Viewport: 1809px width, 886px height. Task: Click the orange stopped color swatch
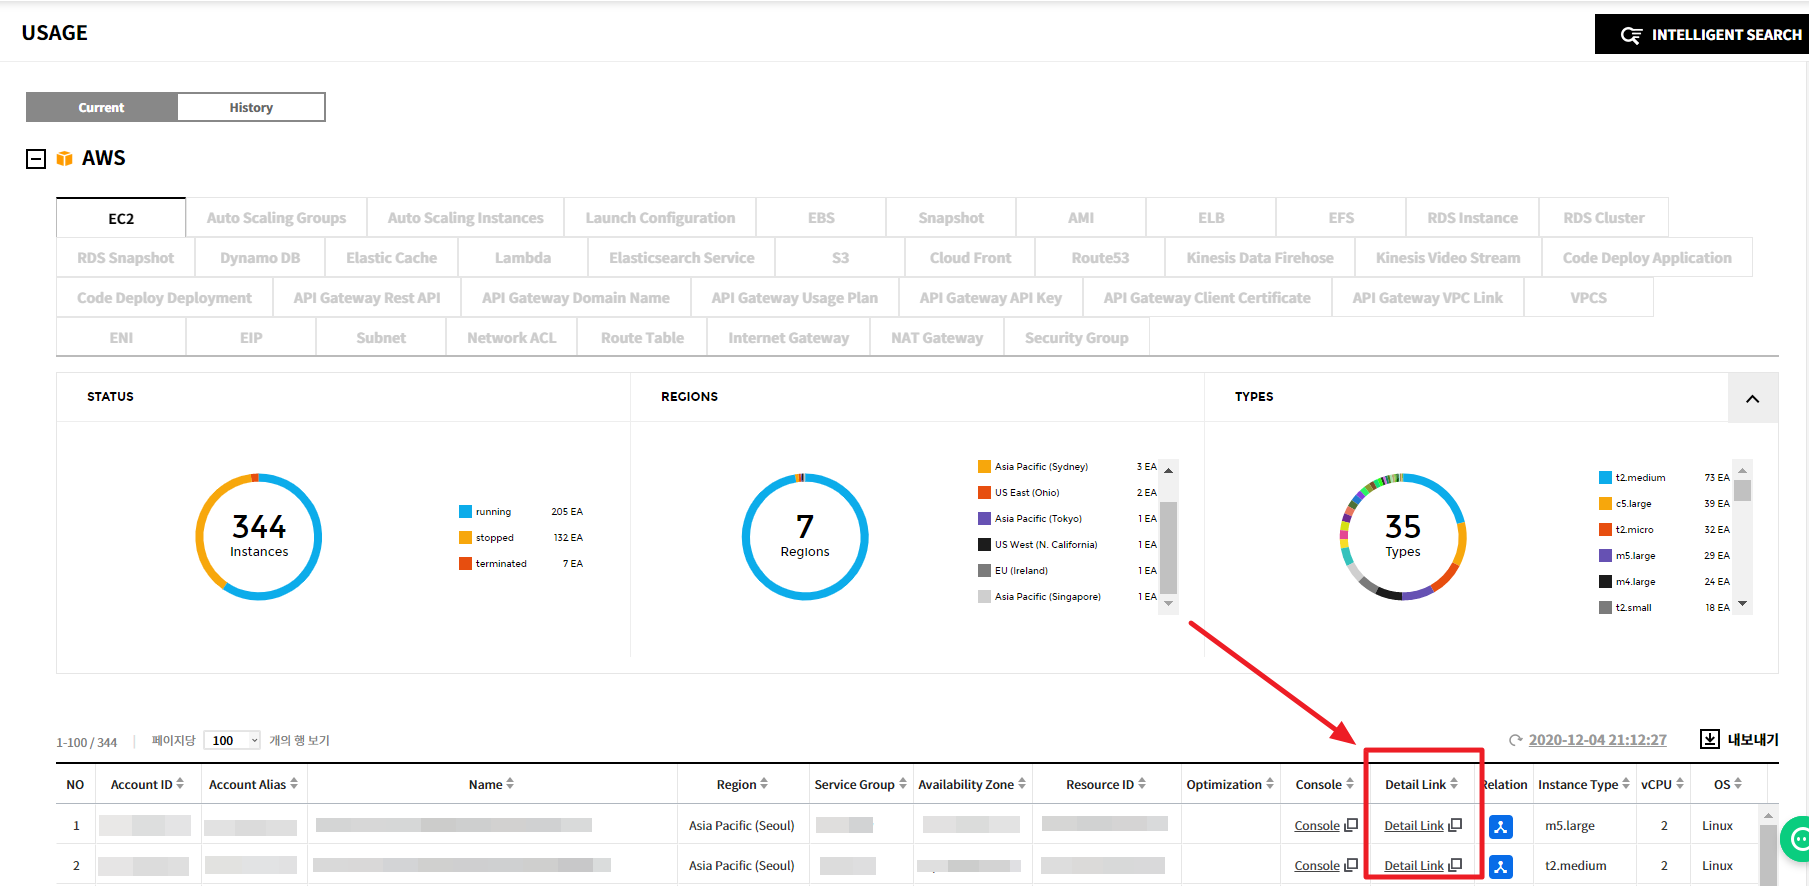tap(465, 538)
